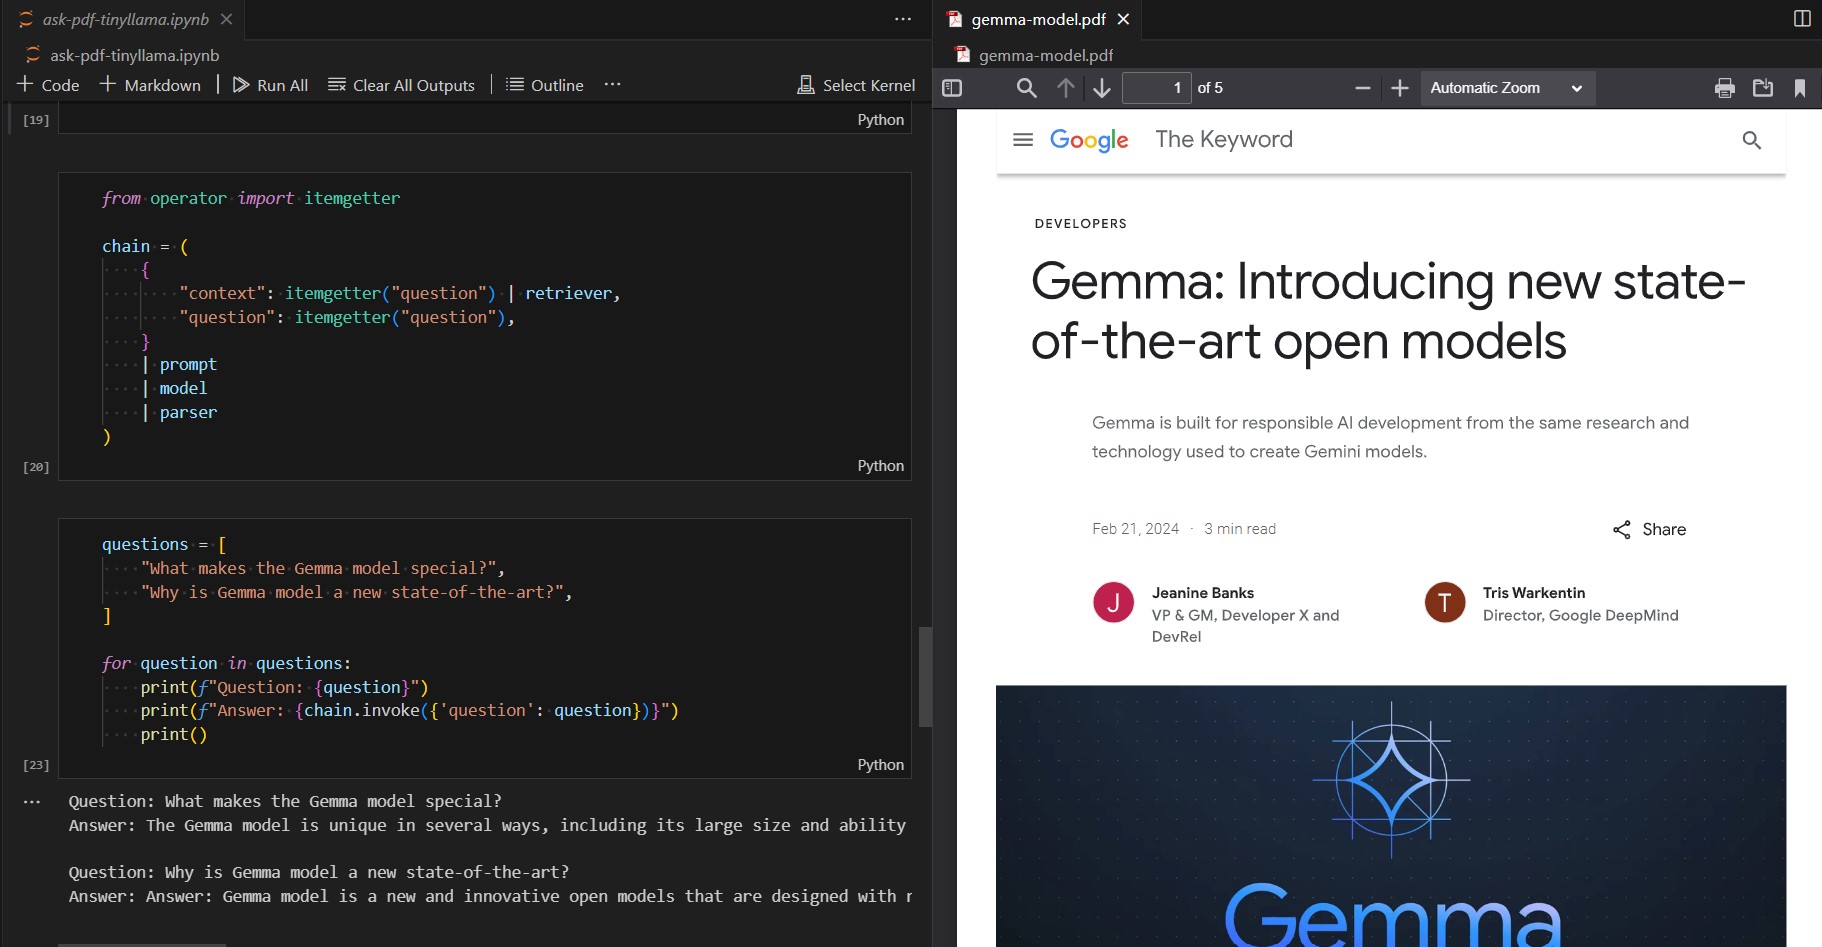This screenshot has height=947, width=1822.
Task: Click the search icon on The Keyword page
Action: [x=1752, y=140]
